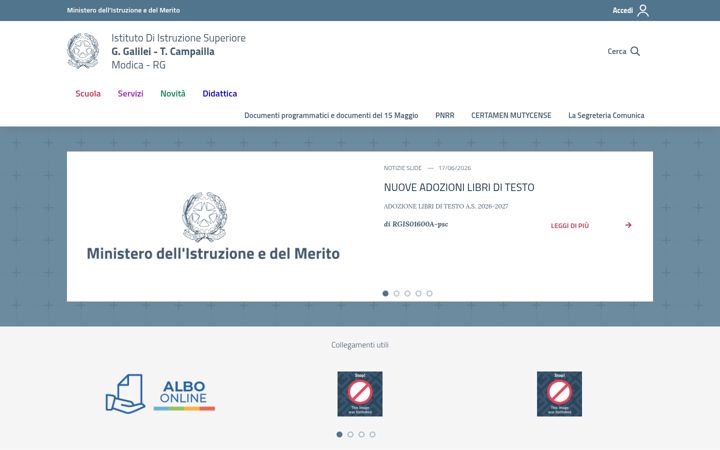Click the Ministero emblem slide image
Viewport: 720px width, 450px height.
(x=213, y=226)
